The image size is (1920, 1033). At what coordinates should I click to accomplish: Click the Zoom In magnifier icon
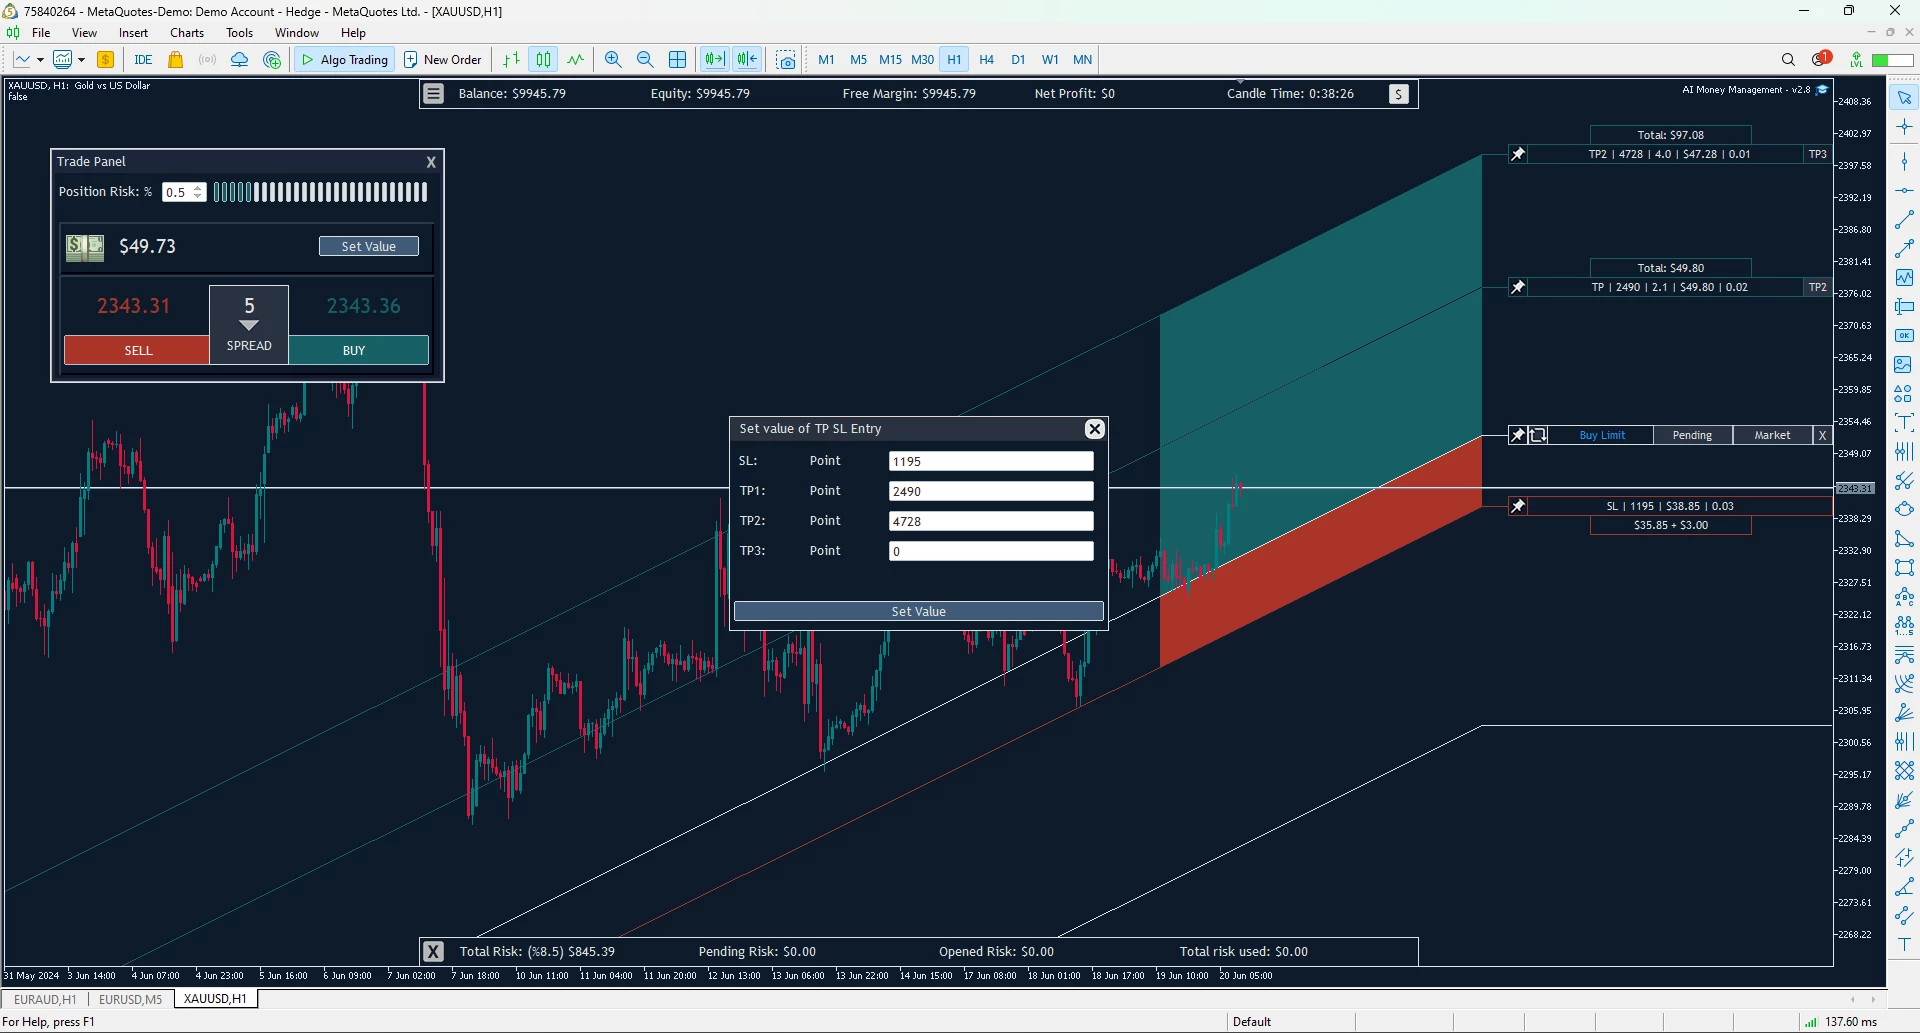[613, 60]
